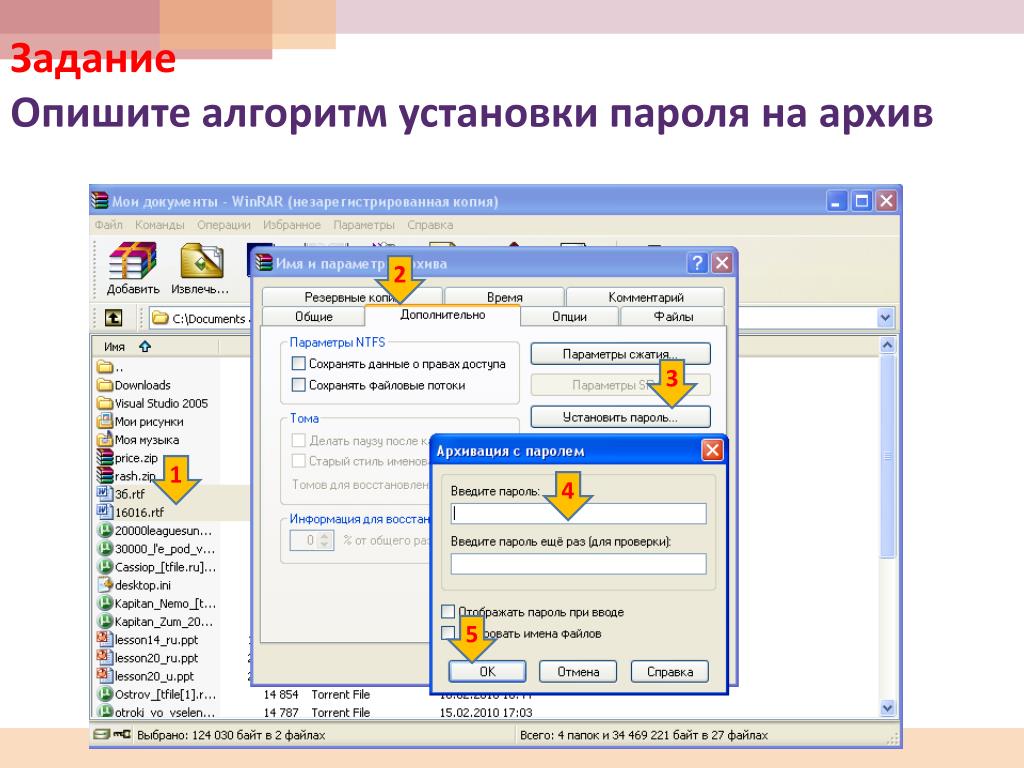Viewport: 1024px width, 768px height.
Task: Select the rash.zip archive
Action: (x=127, y=475)
